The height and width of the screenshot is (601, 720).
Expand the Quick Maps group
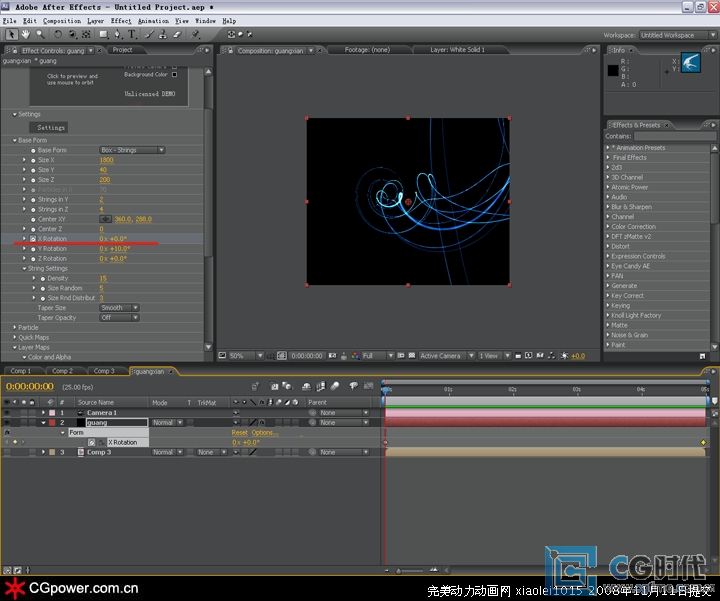point(15,337)
